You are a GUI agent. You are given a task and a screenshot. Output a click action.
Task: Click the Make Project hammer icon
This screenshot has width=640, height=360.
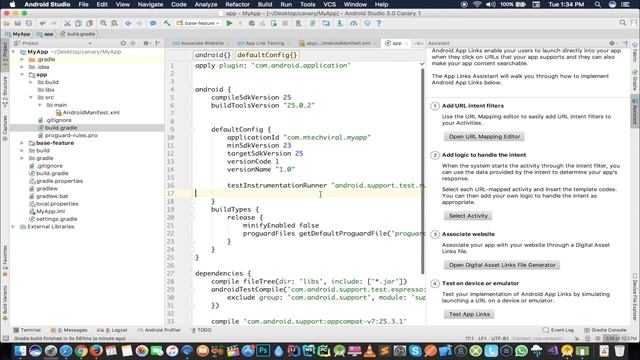[167, 23]
